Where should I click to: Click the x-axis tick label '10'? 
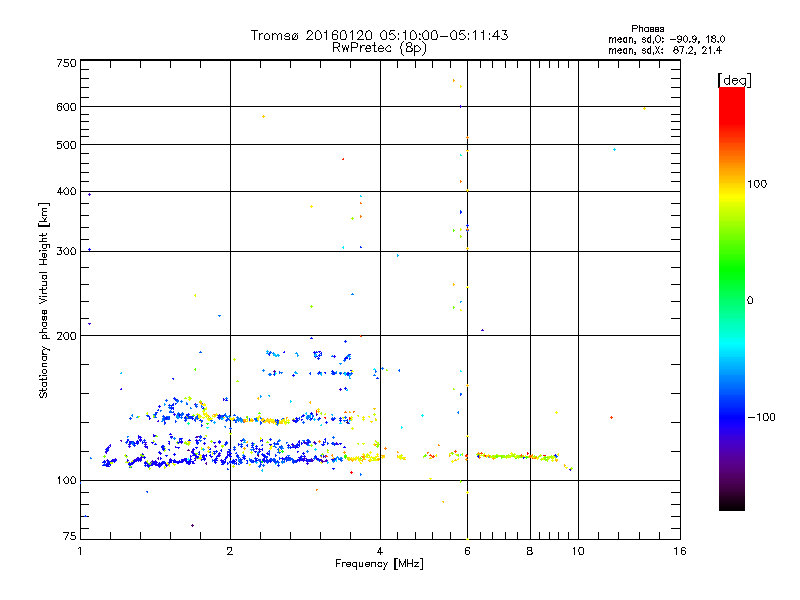(x=578, y=551)
